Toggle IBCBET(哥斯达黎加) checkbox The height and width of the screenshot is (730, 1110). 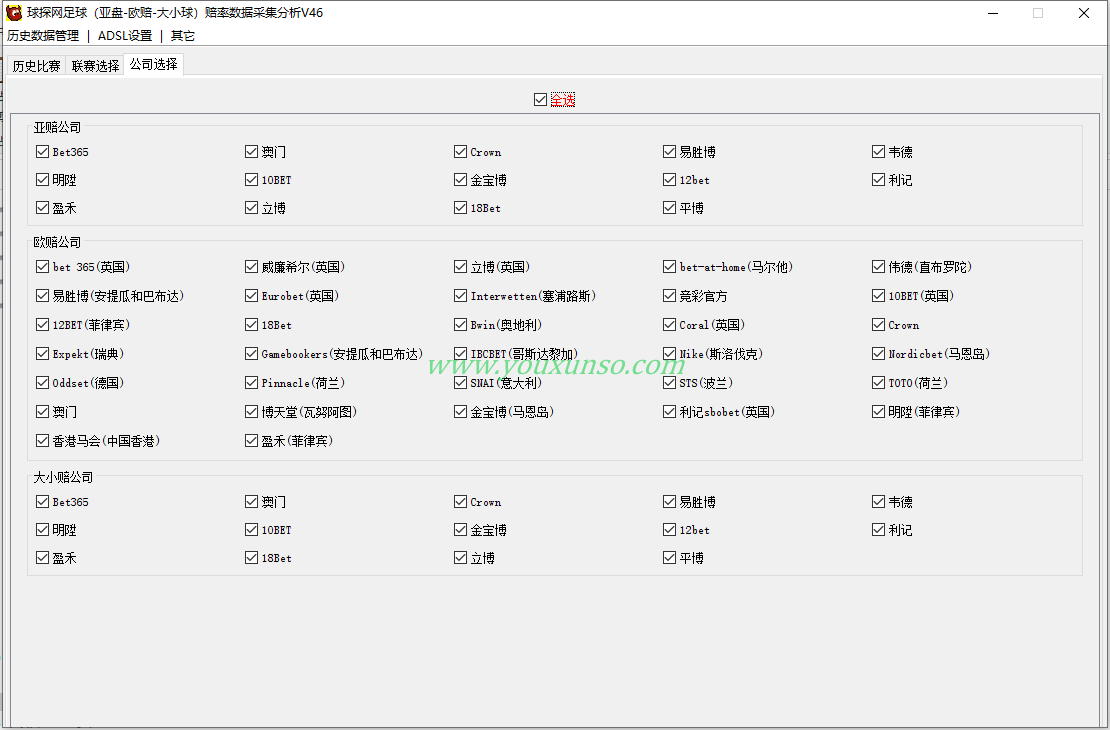[460, 353]
